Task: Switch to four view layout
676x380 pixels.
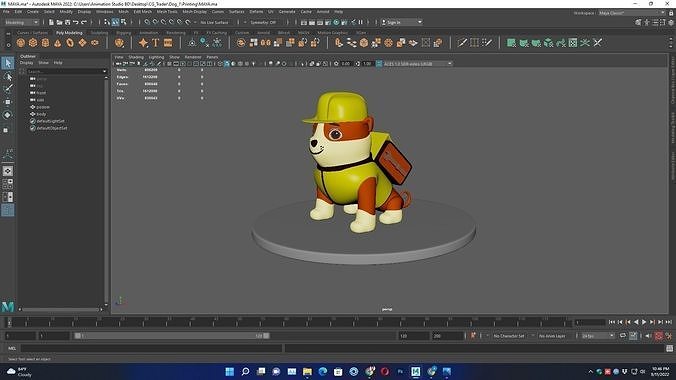Action: coord(7,184)
